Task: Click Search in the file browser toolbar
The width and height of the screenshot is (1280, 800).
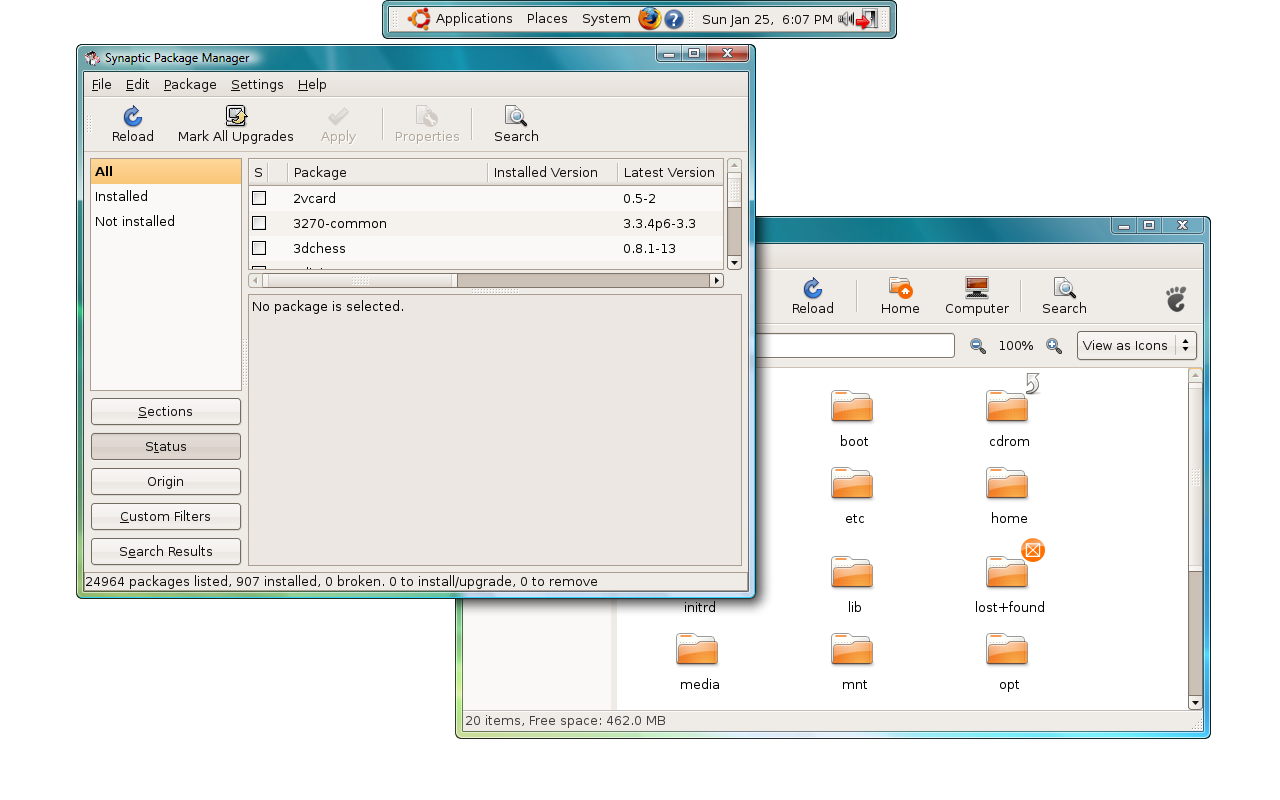Action: click(1064, 297)
